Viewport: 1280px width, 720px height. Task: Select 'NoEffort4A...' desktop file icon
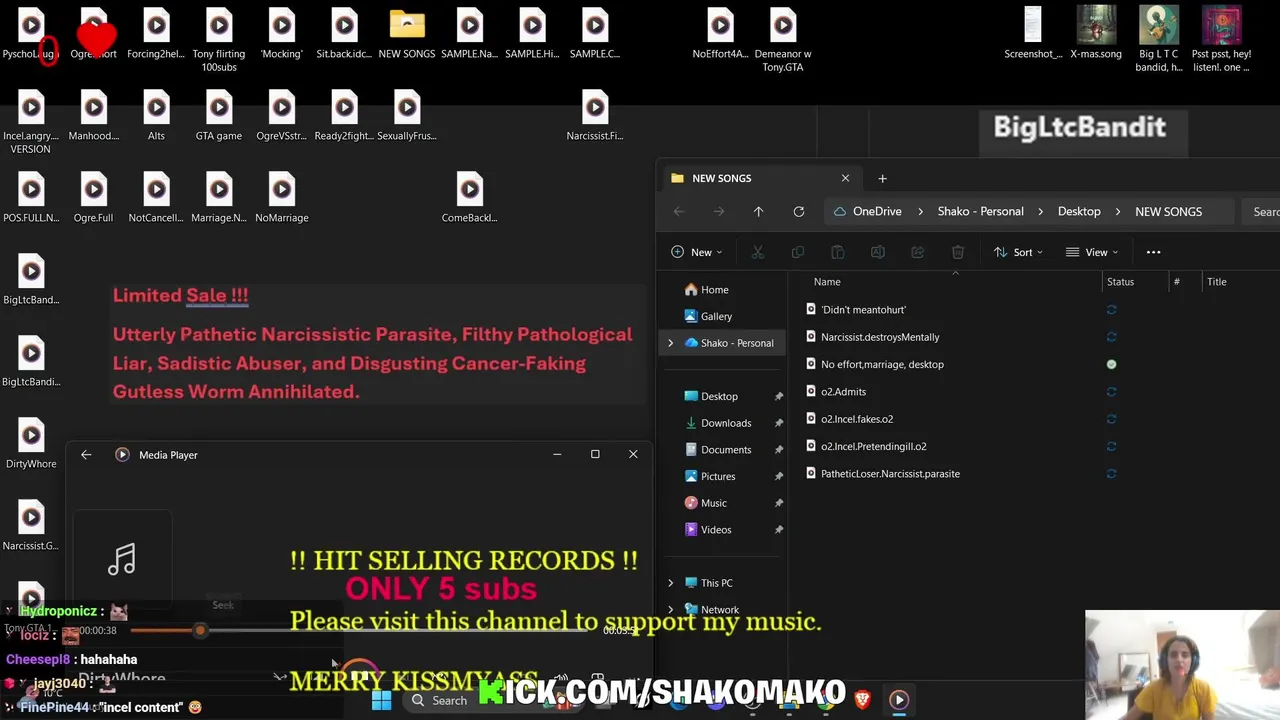point(720,35)
